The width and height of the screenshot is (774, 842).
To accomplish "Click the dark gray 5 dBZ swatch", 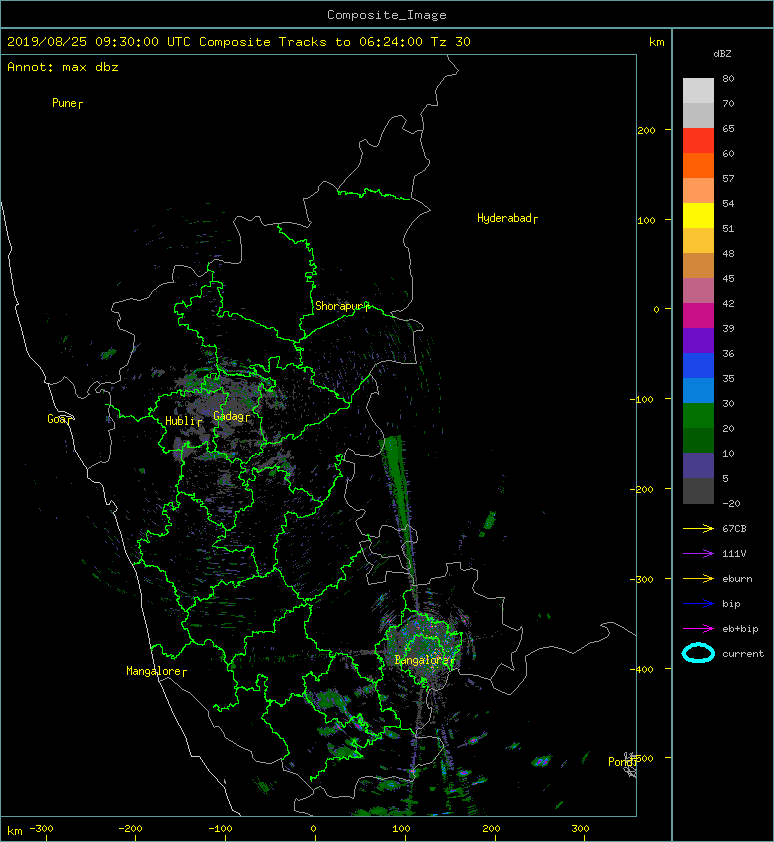I will (x=698, y=491).
